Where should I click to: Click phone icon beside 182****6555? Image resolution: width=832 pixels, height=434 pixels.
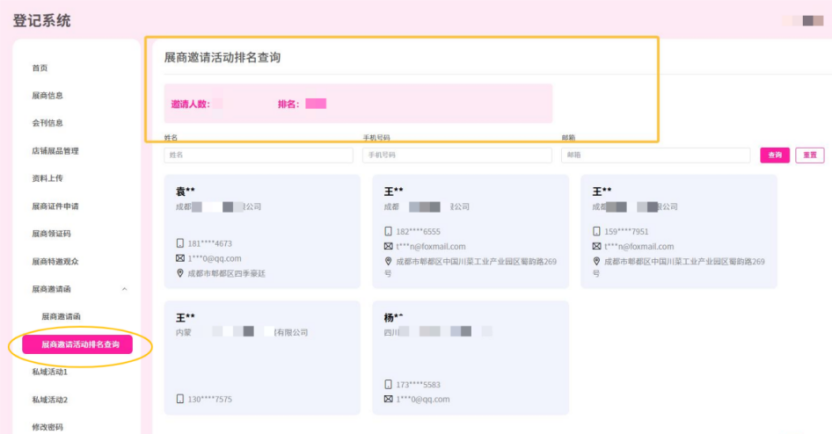(x=388, y=231)
